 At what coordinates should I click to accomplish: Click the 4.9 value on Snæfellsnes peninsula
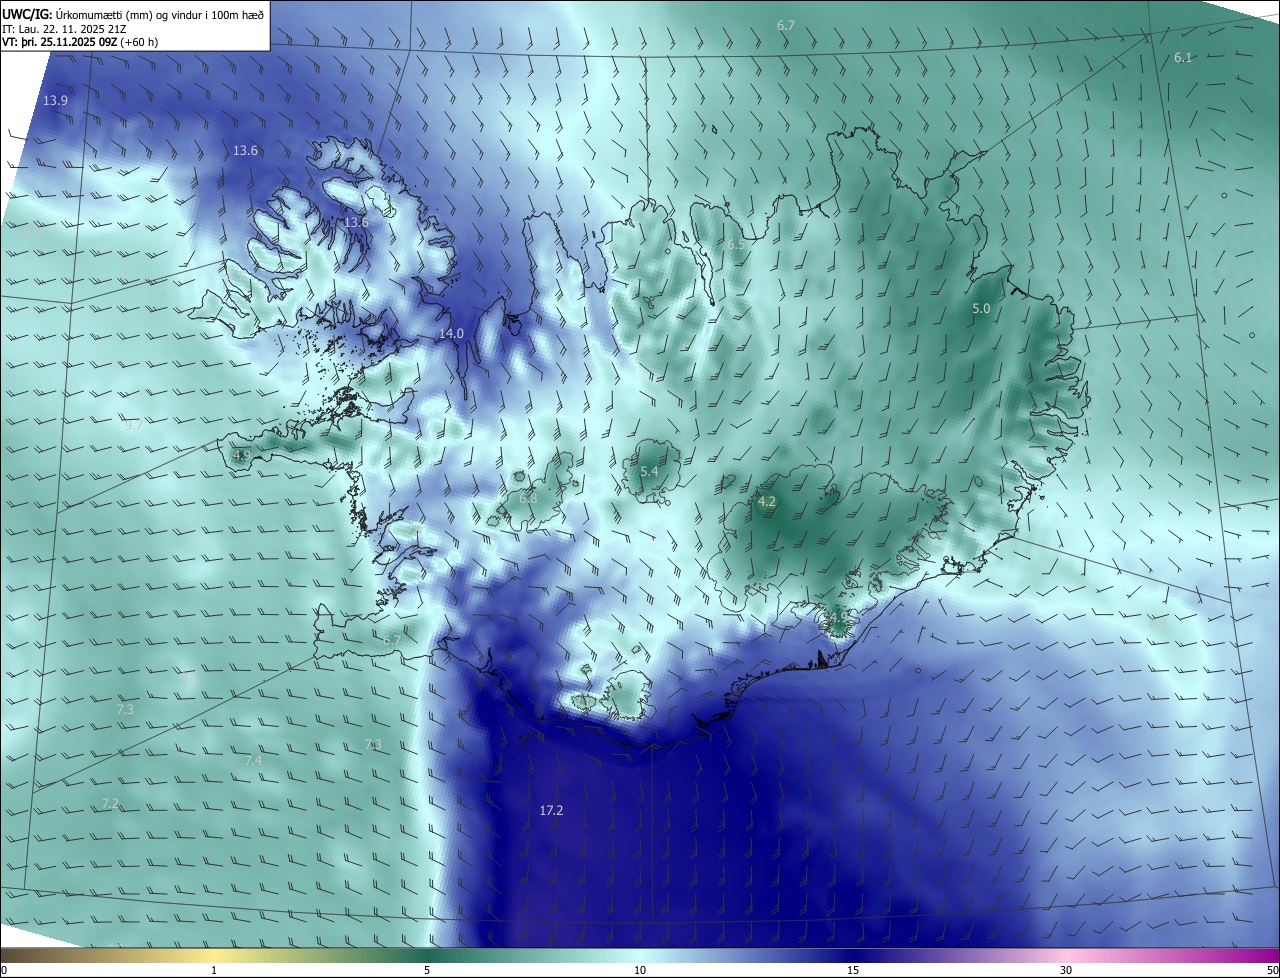click(x=241, y=455)
